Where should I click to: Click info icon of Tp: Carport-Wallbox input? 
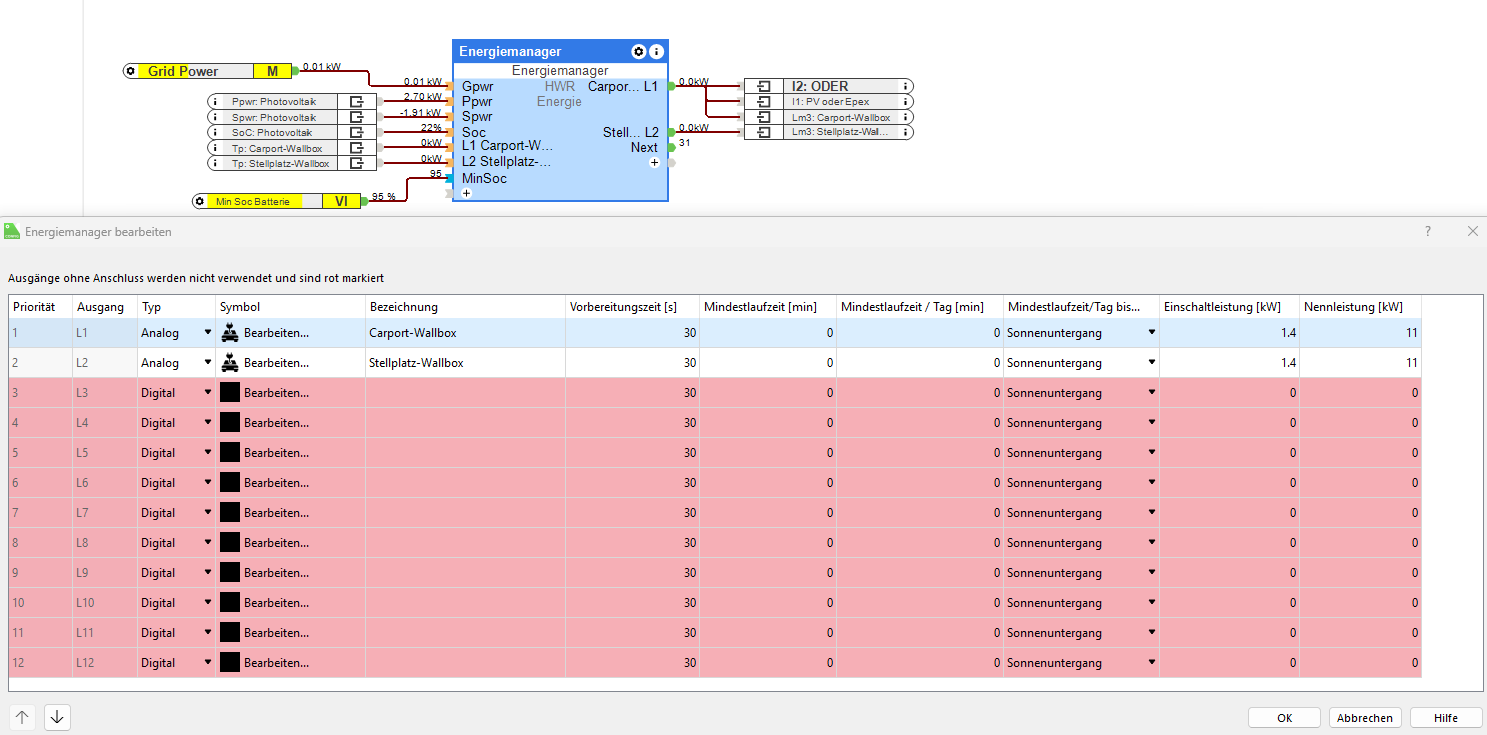coord(215,148)
